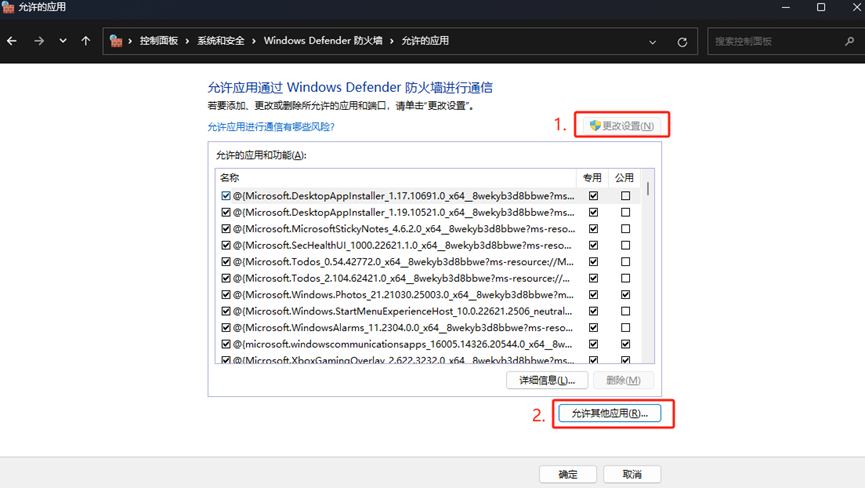Image resolution: width=865 pixels, height=488 pixels.
Task: Open the 控制面板 breadcrumb
Action: 159,41
